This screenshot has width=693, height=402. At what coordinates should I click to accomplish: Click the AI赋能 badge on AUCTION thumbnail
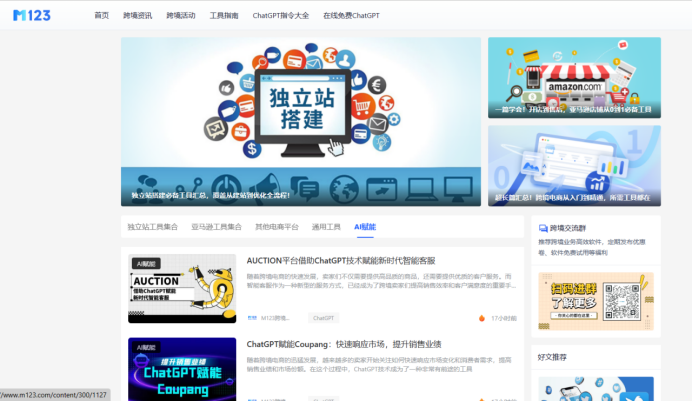tap(146, 264)
